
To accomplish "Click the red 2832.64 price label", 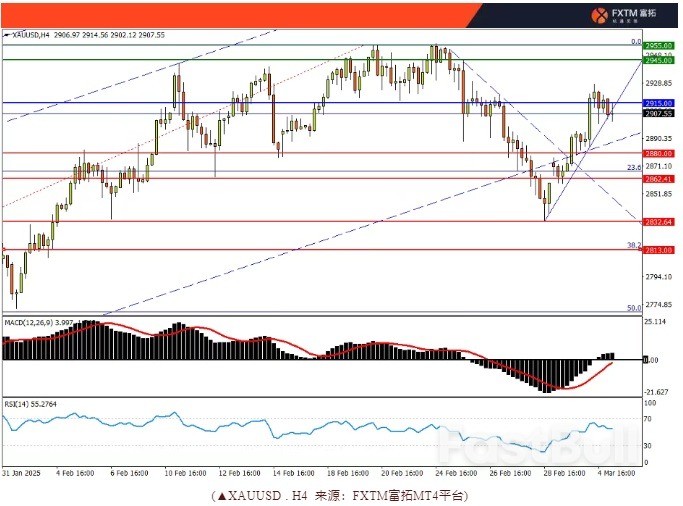I will [x=656, y=221].
